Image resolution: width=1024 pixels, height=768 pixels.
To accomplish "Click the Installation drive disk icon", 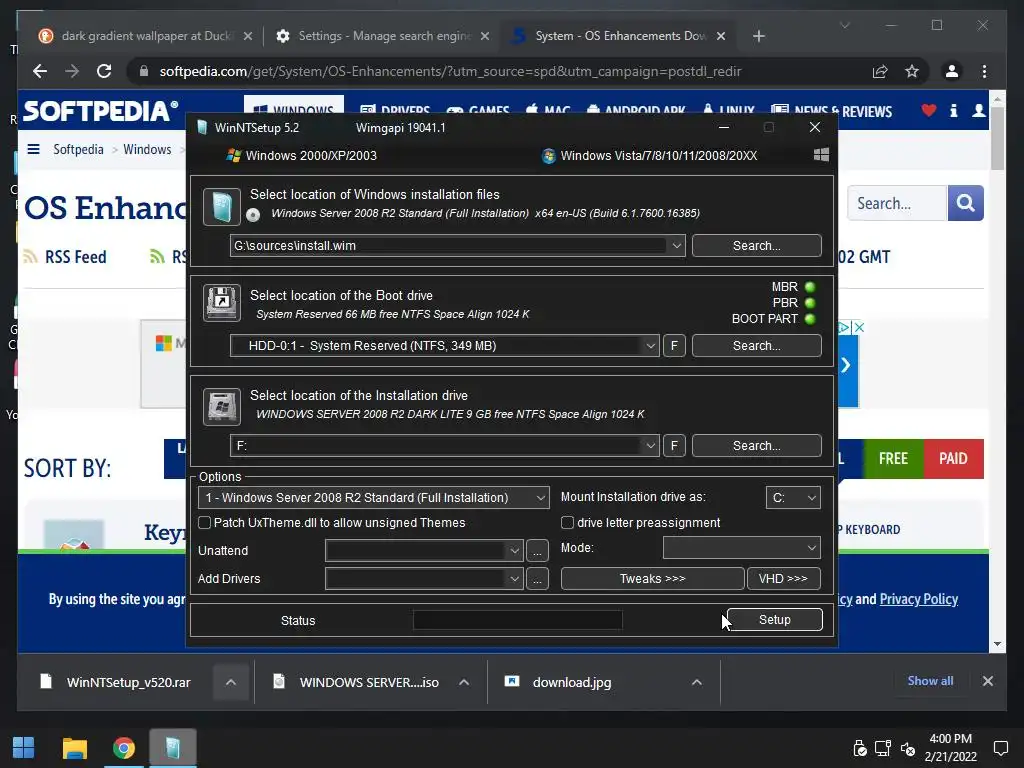I will 222,406.
